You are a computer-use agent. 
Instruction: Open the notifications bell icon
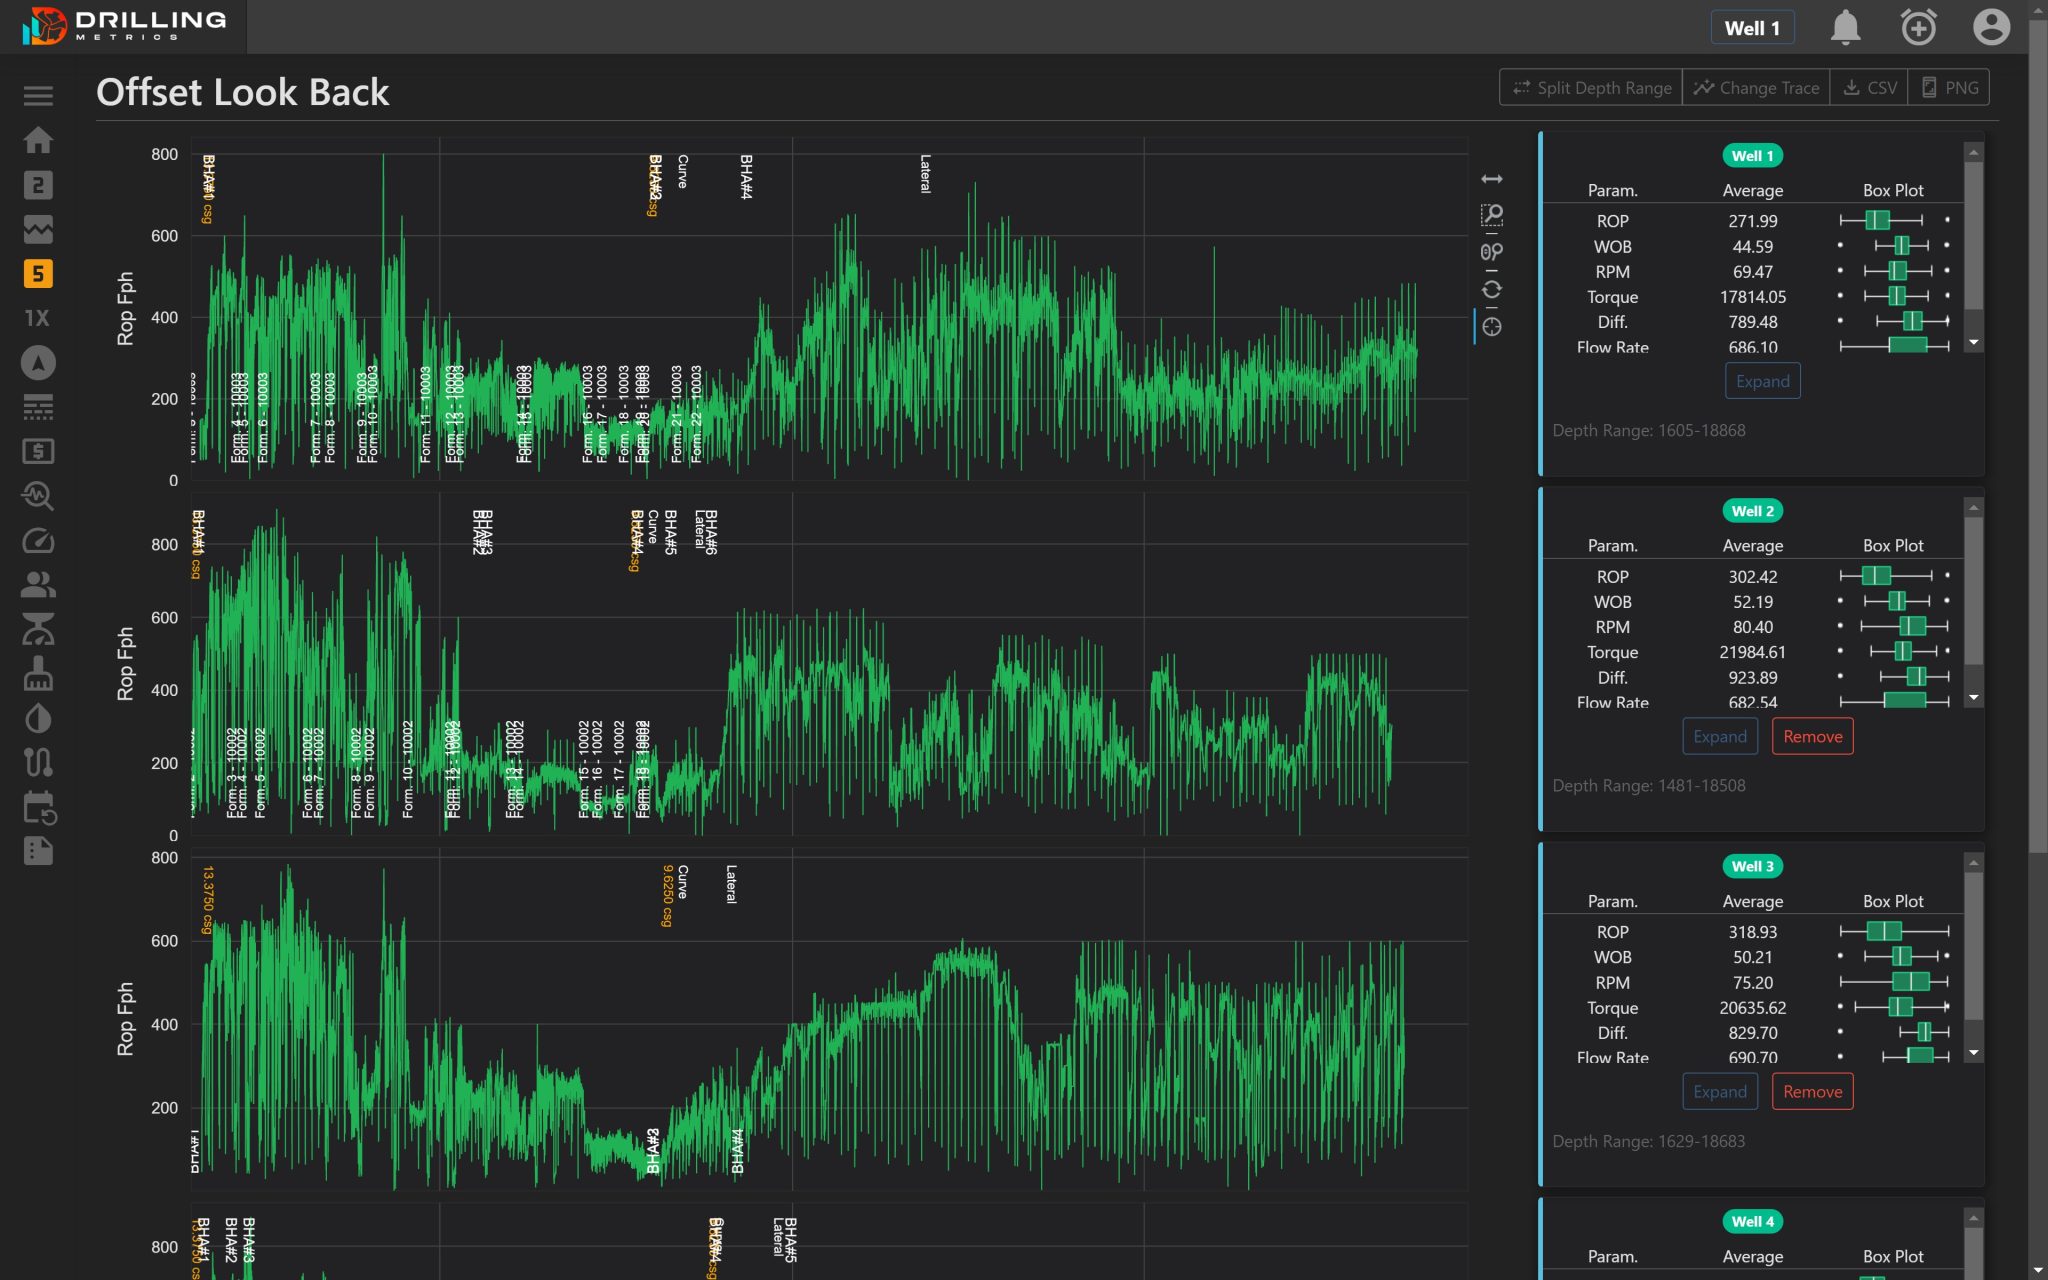coord(1845,27)
